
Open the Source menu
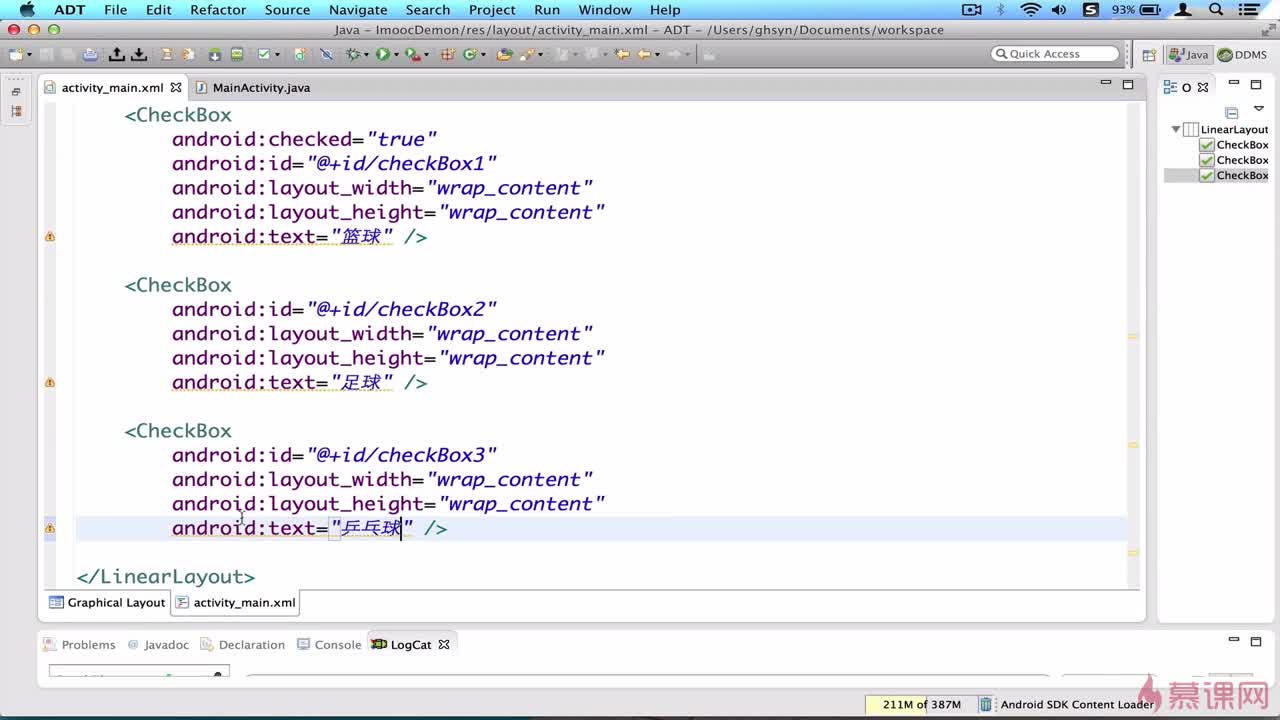point(287,10)
